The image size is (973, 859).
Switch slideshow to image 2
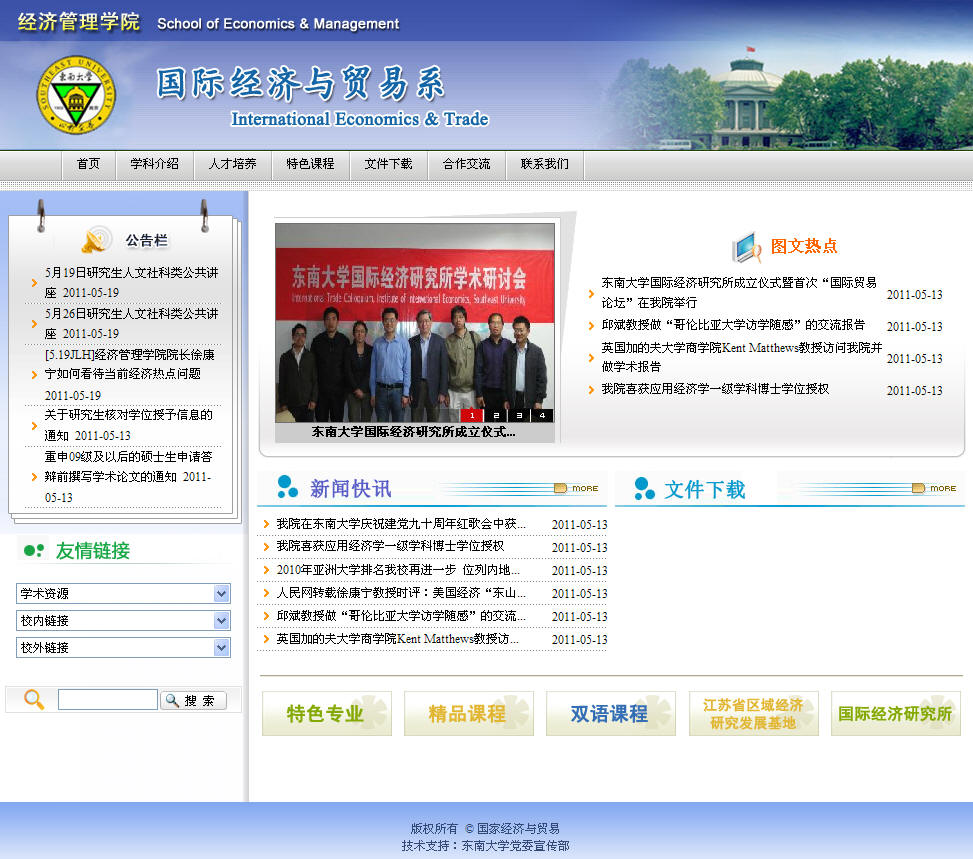point(495,415)
